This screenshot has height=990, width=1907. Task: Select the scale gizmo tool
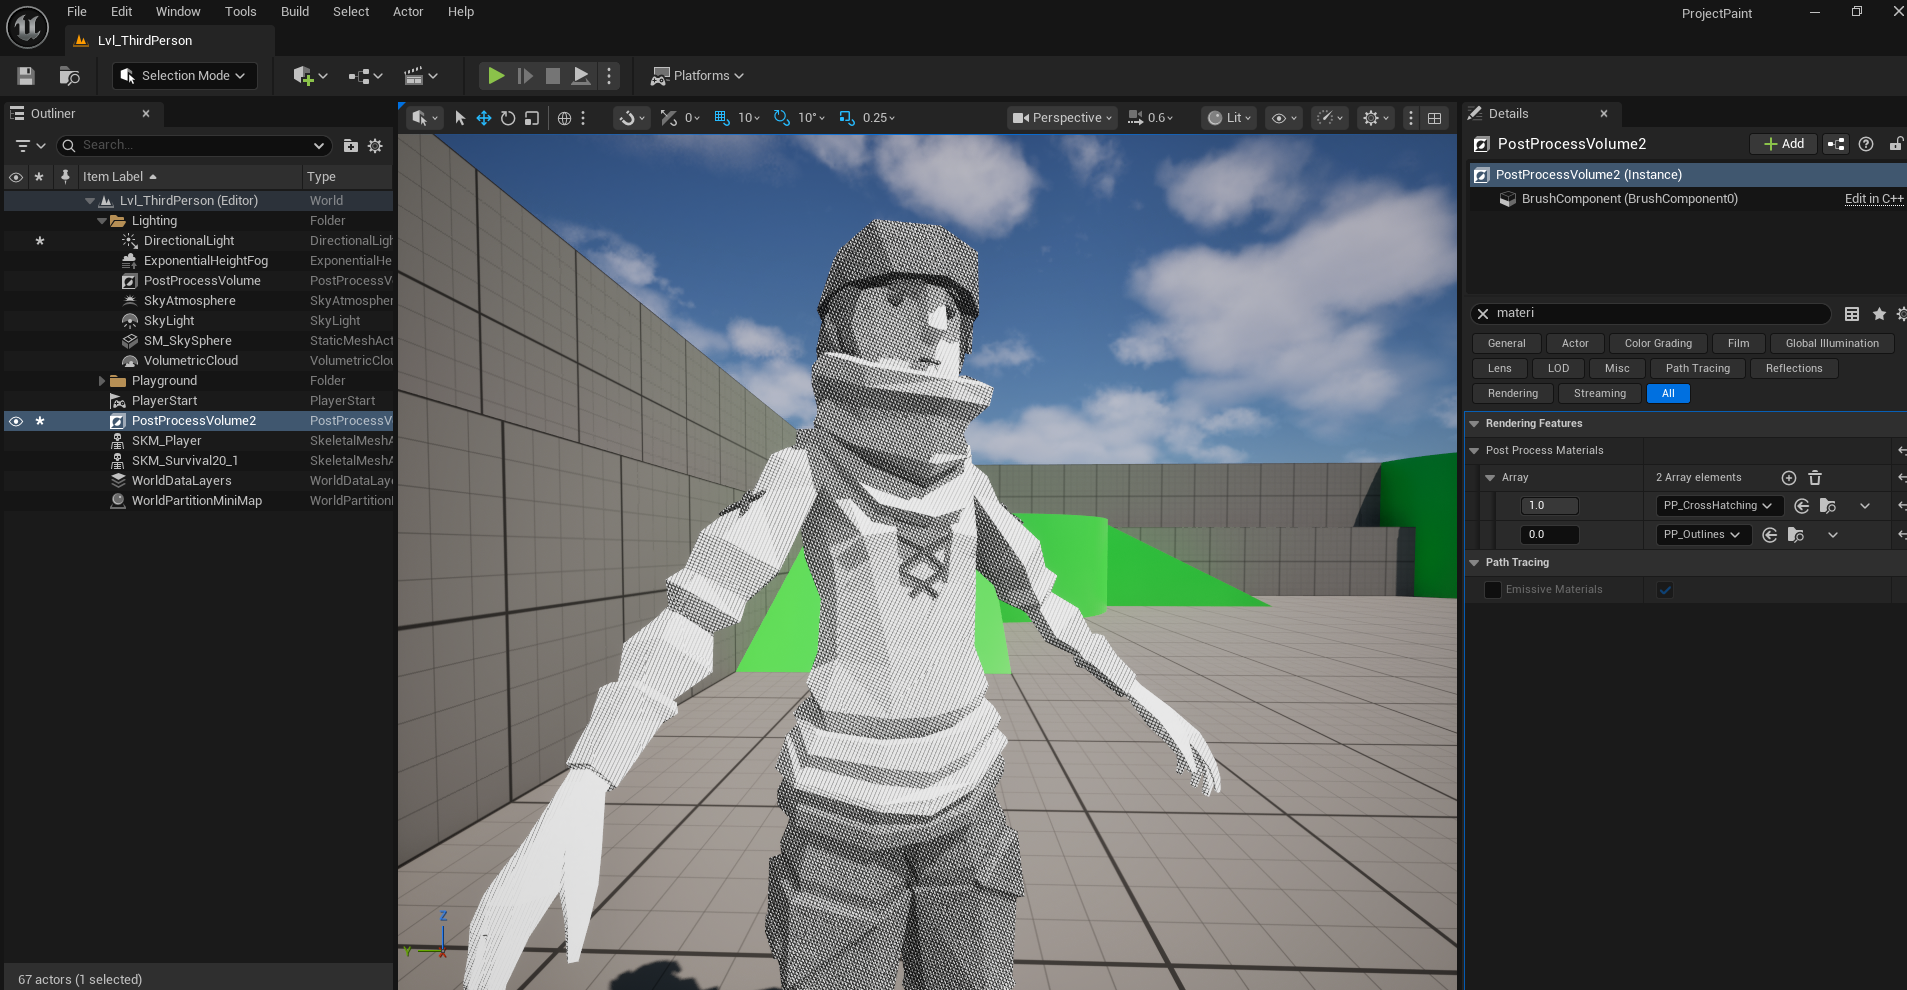click(x=532, y=118)
